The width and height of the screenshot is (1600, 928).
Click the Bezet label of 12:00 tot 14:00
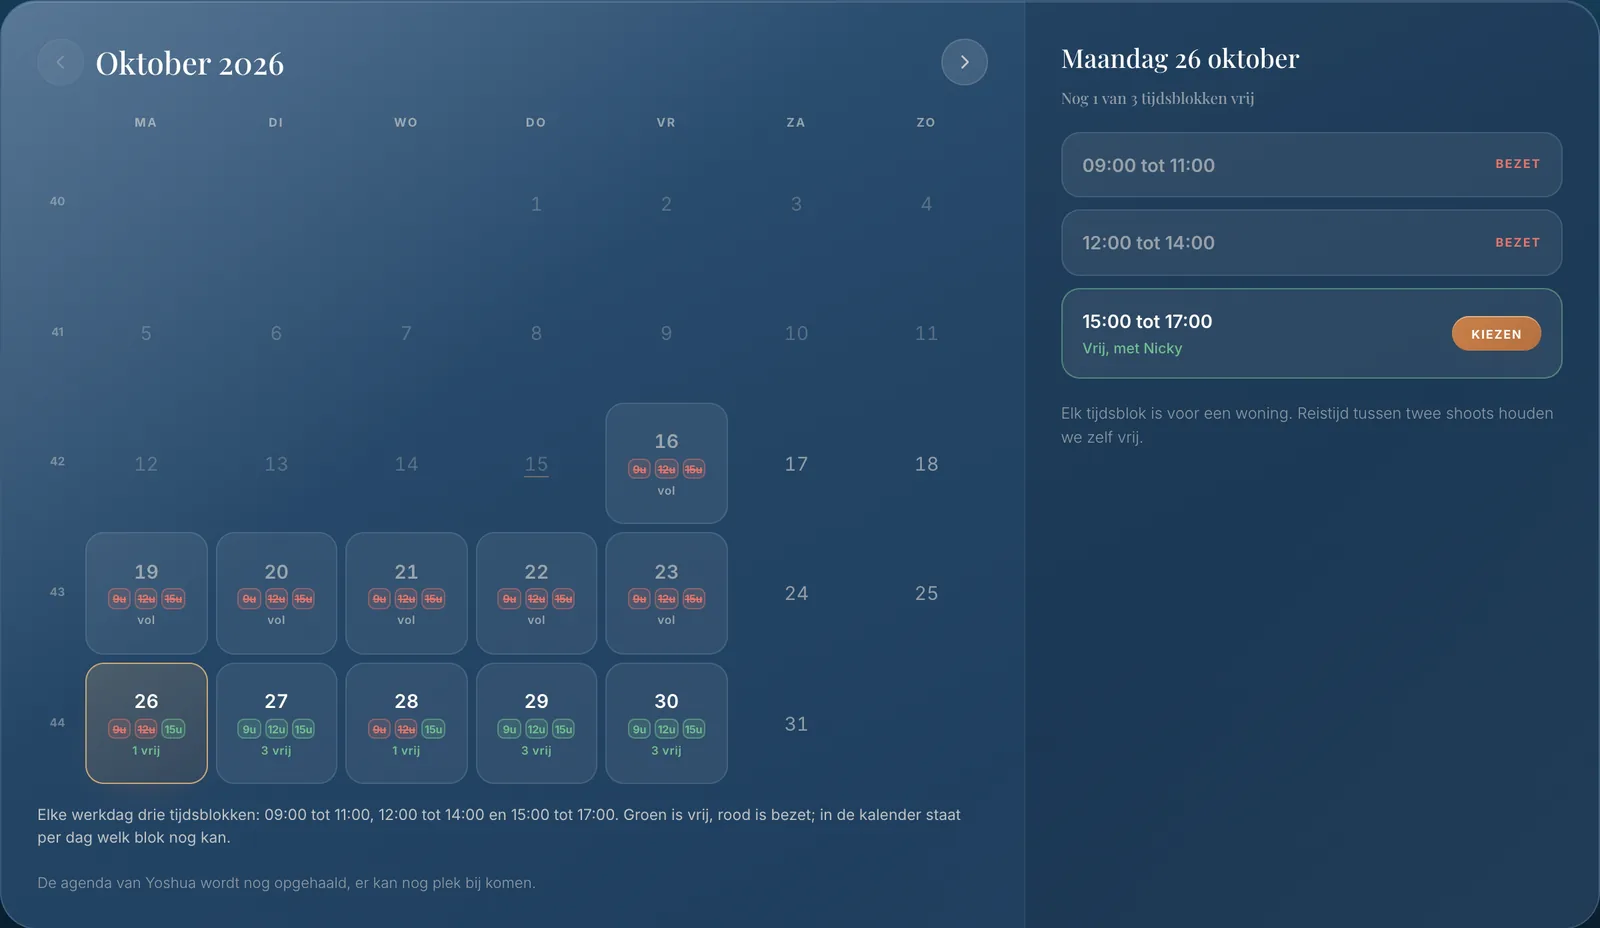click(x=1517, y=243)
